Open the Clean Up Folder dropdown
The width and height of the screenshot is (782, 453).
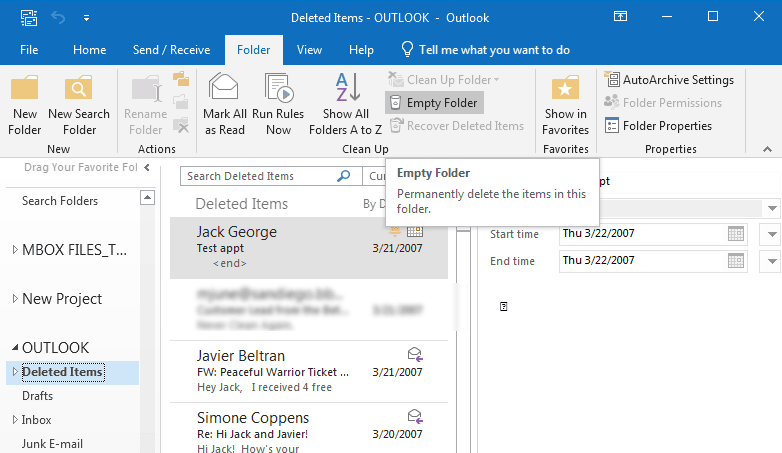point(443,80)
